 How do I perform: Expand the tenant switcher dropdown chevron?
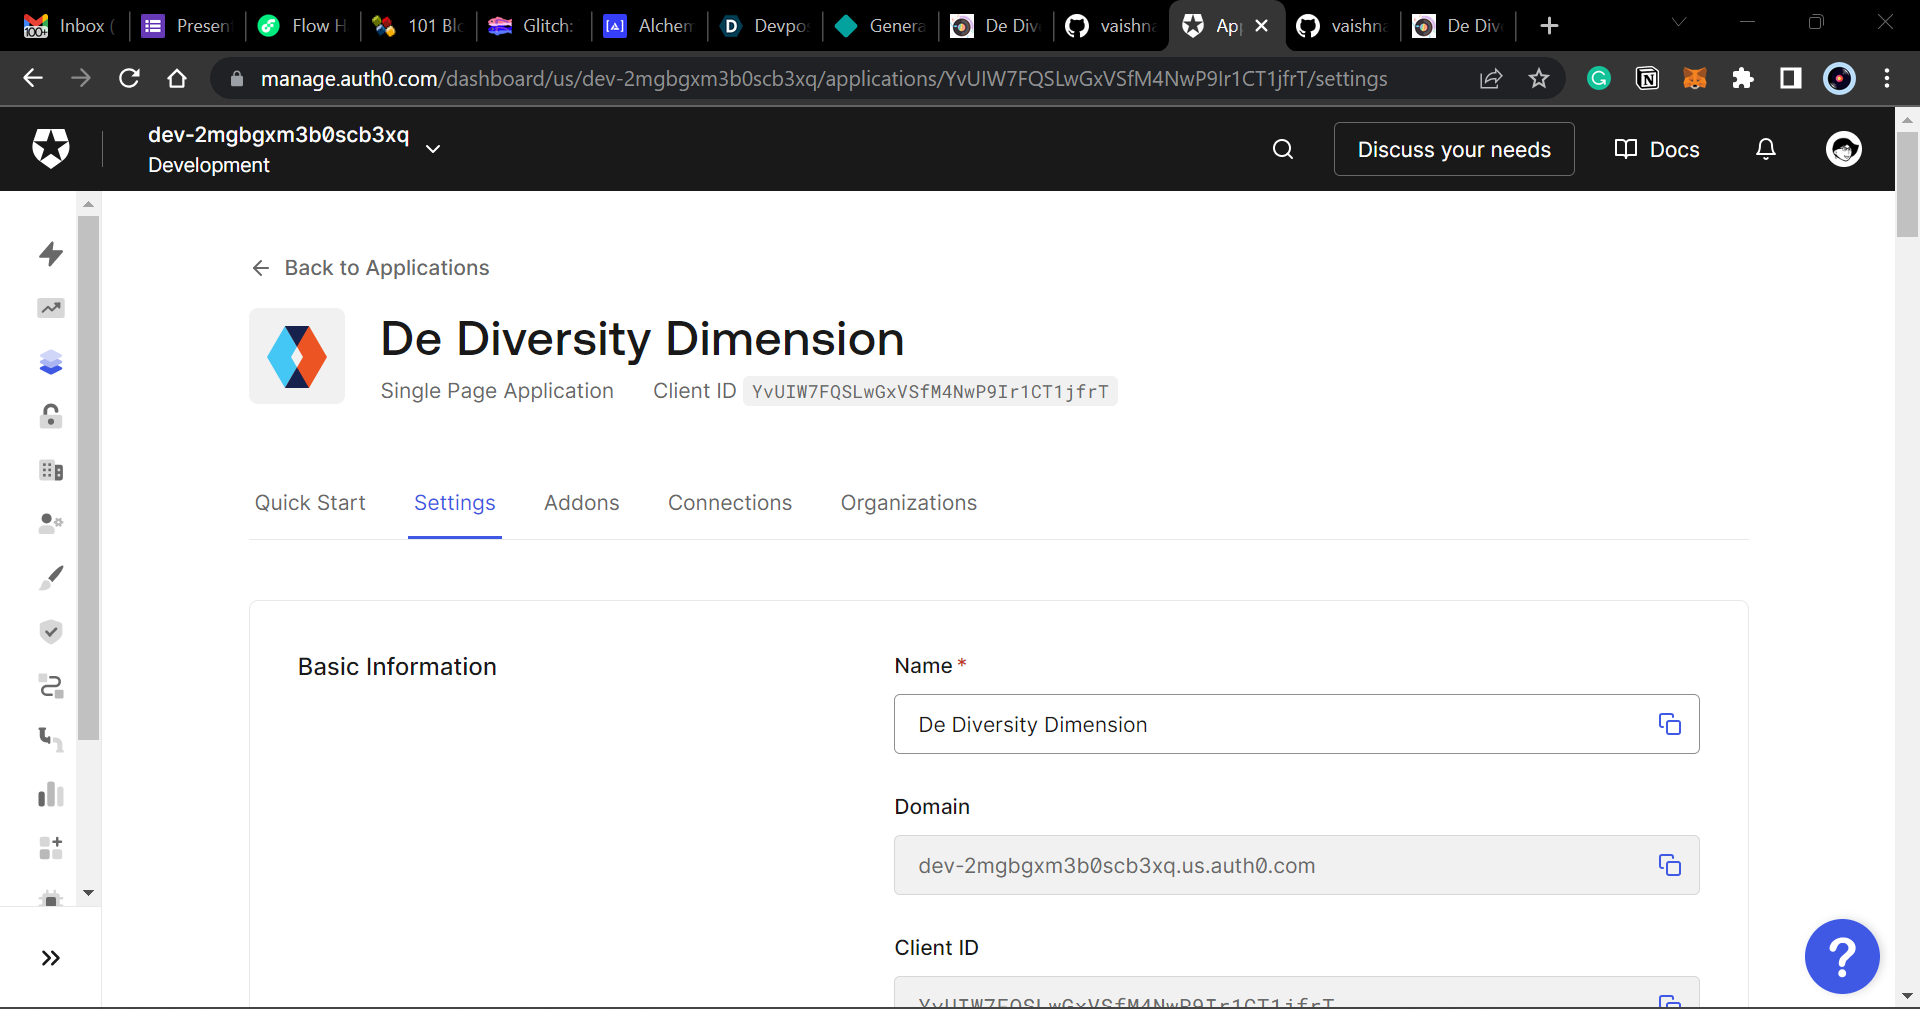433,149
